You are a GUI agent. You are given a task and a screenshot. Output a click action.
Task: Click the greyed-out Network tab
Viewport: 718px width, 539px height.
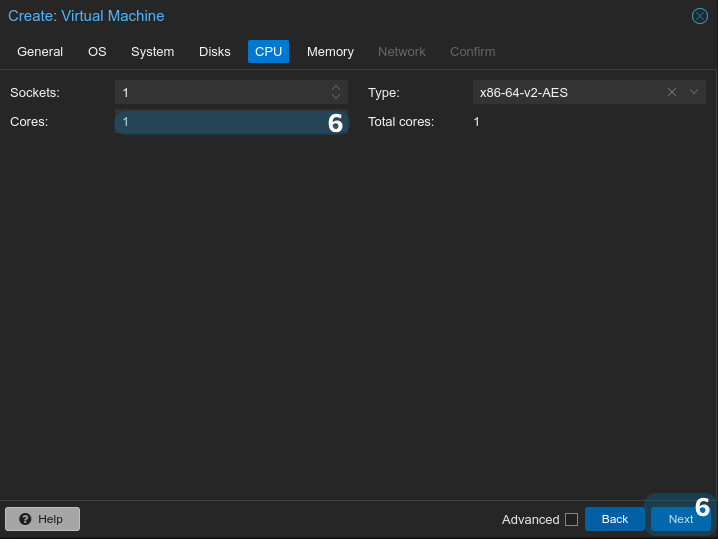pos(401,51)
